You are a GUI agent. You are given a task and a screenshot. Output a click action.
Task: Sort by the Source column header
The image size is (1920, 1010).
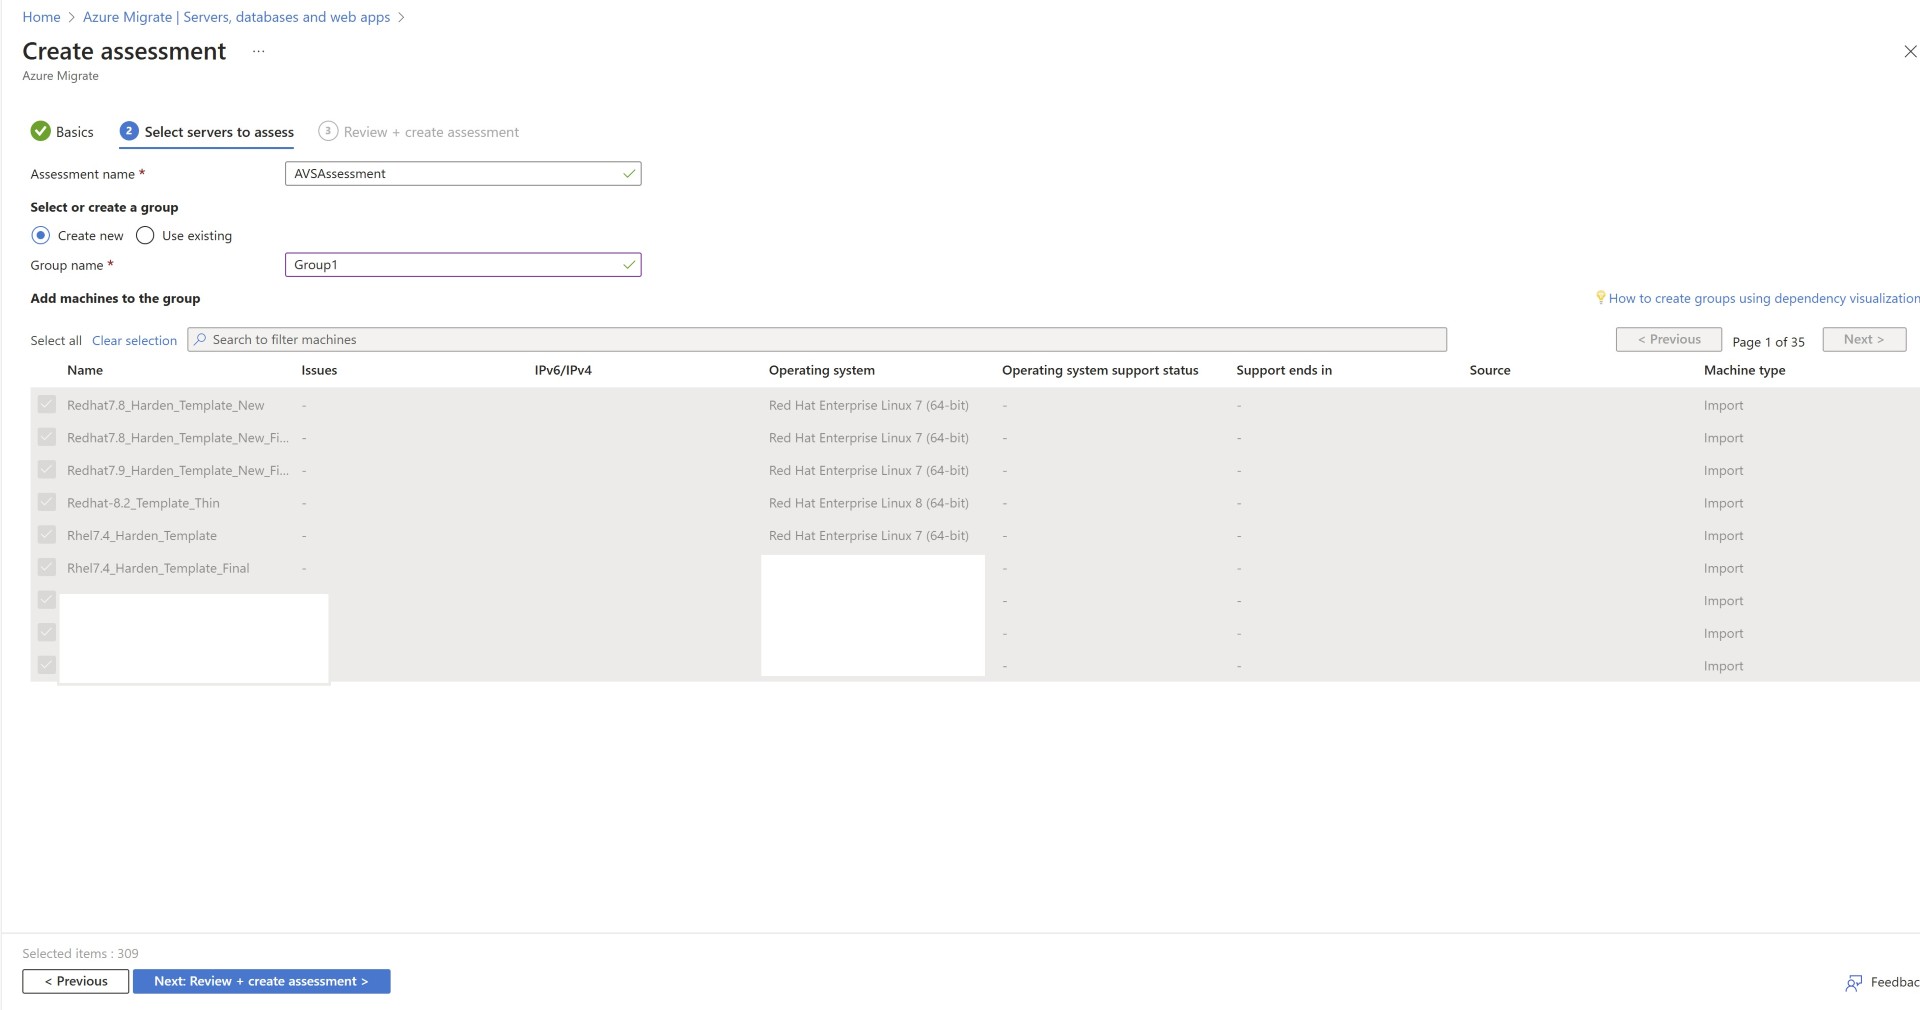(1490, 370)
